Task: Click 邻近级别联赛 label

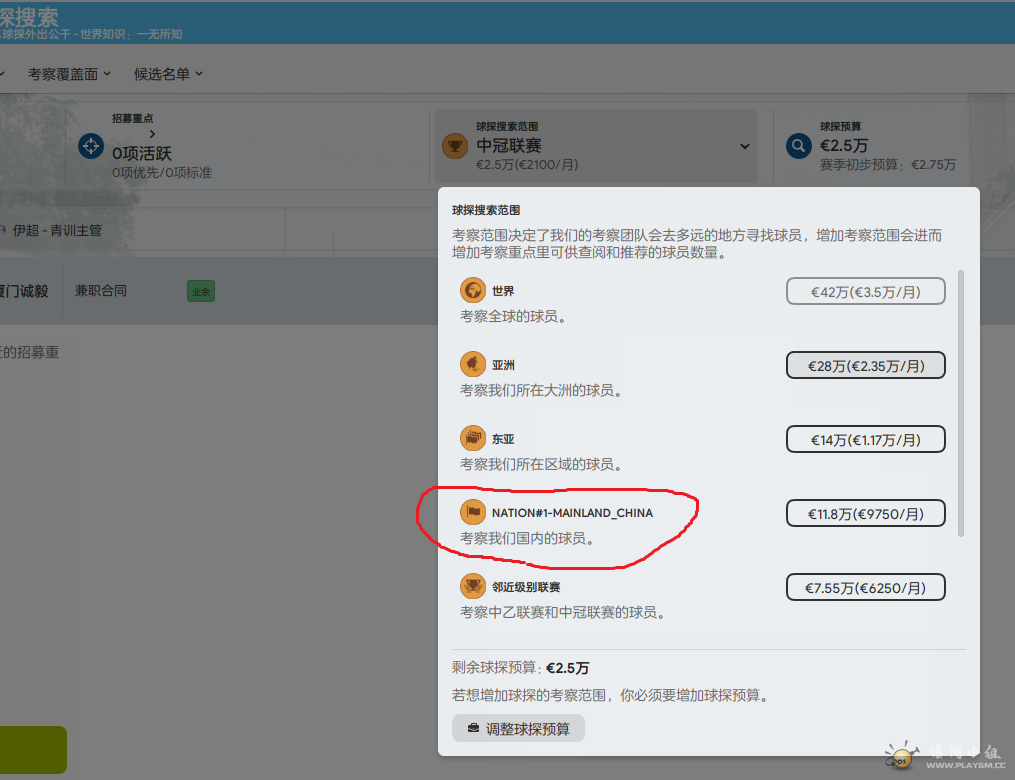Action: [x=526, y=587]
